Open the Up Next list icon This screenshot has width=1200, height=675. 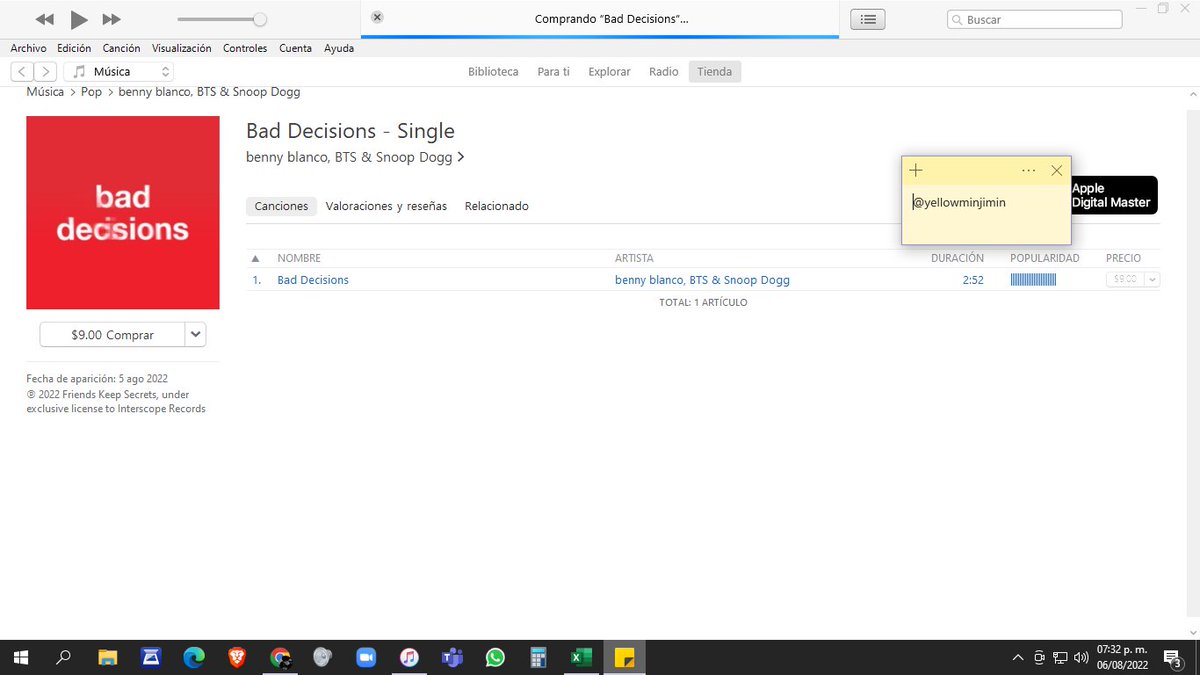[x=866, y=18]
